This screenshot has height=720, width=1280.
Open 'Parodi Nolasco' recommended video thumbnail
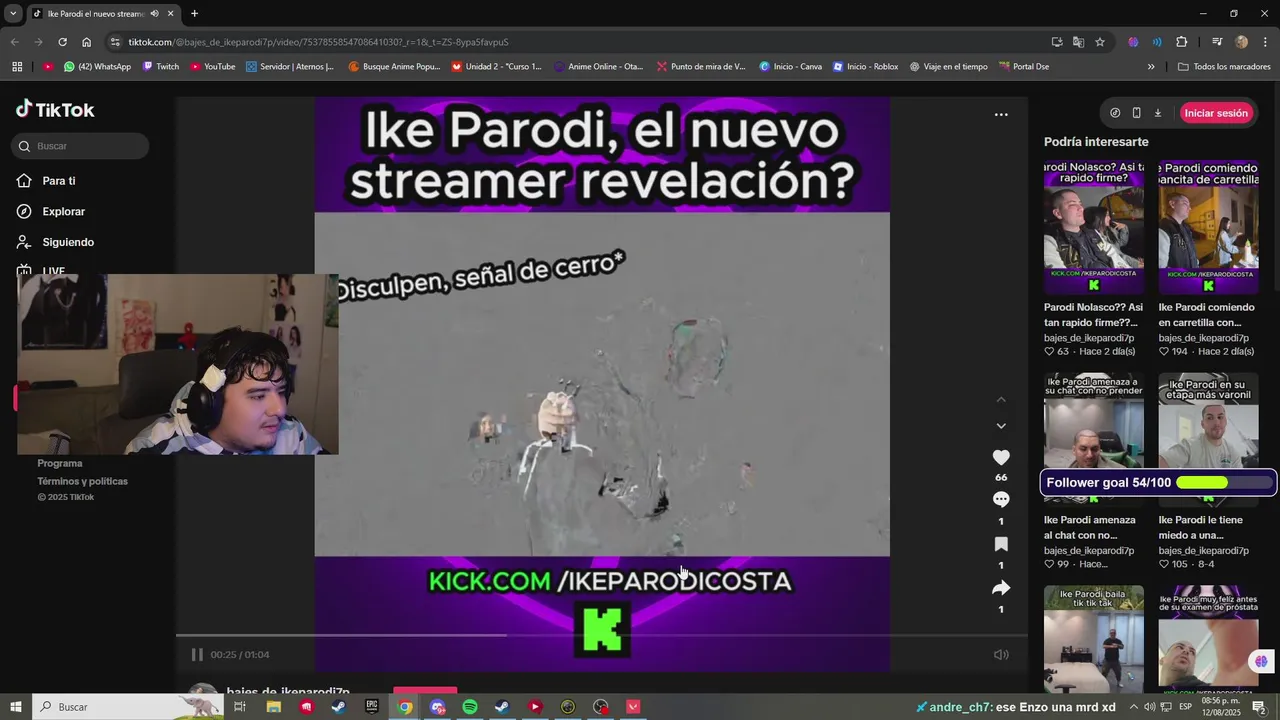click(1093, 226)
